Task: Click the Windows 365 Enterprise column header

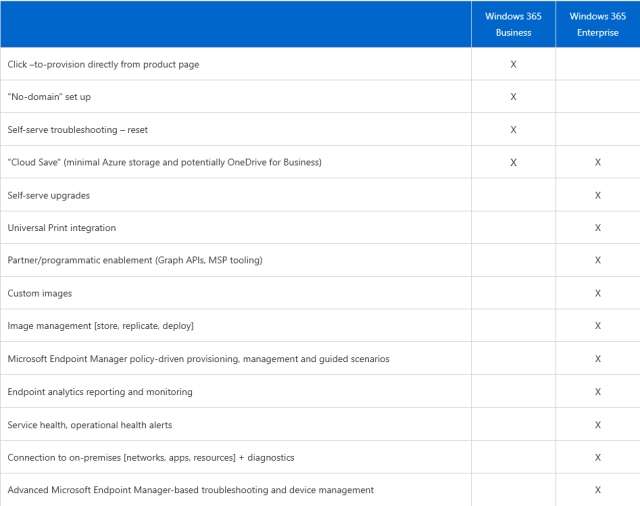Action: tap(597, 24)
